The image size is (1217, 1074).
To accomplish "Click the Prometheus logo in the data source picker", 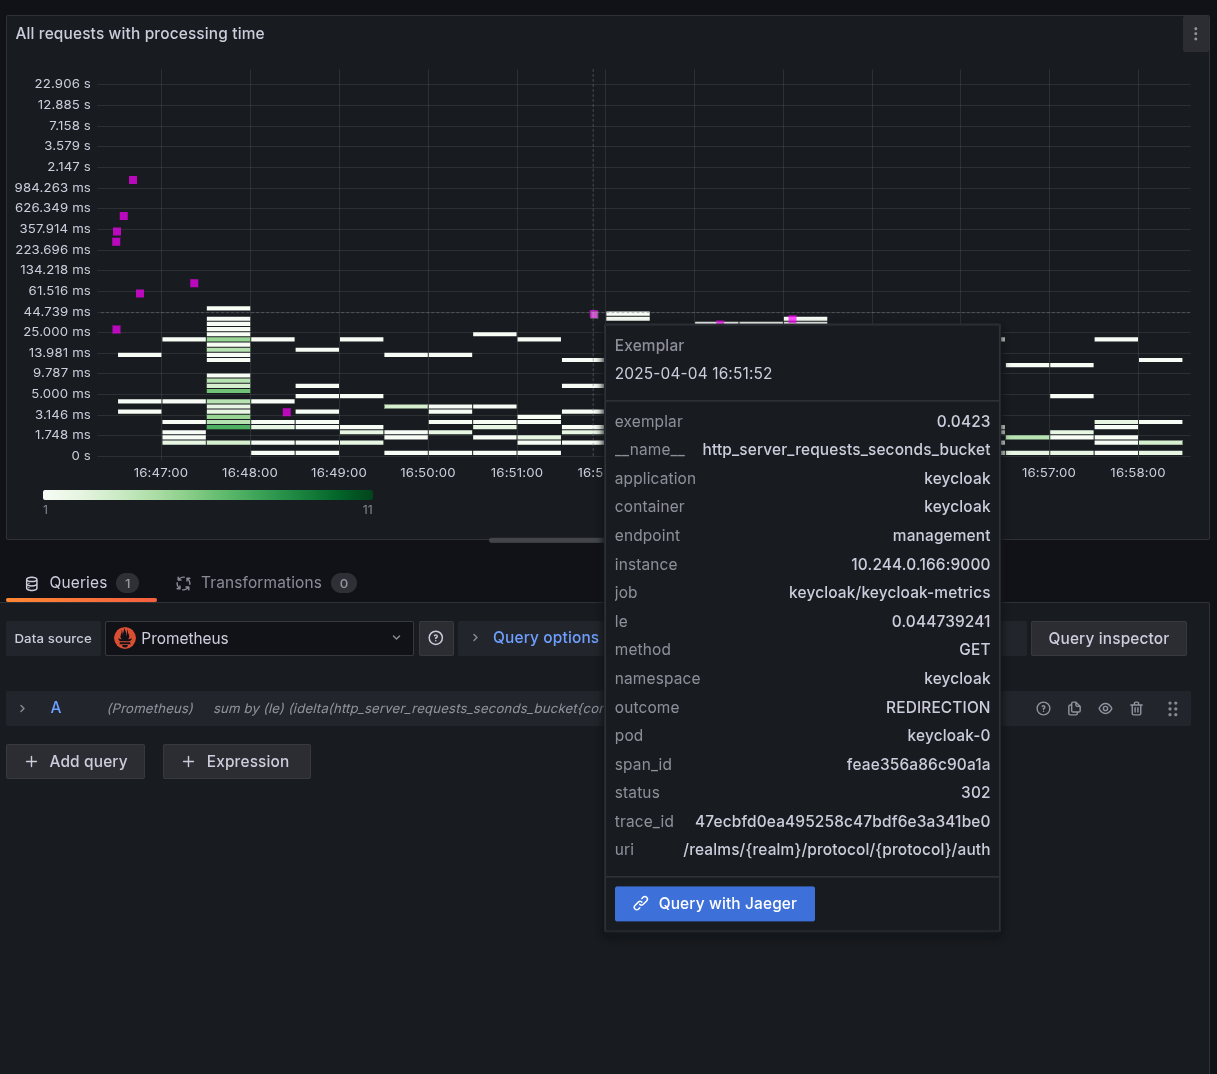I will pyautogui.click(x=125, y=638).
